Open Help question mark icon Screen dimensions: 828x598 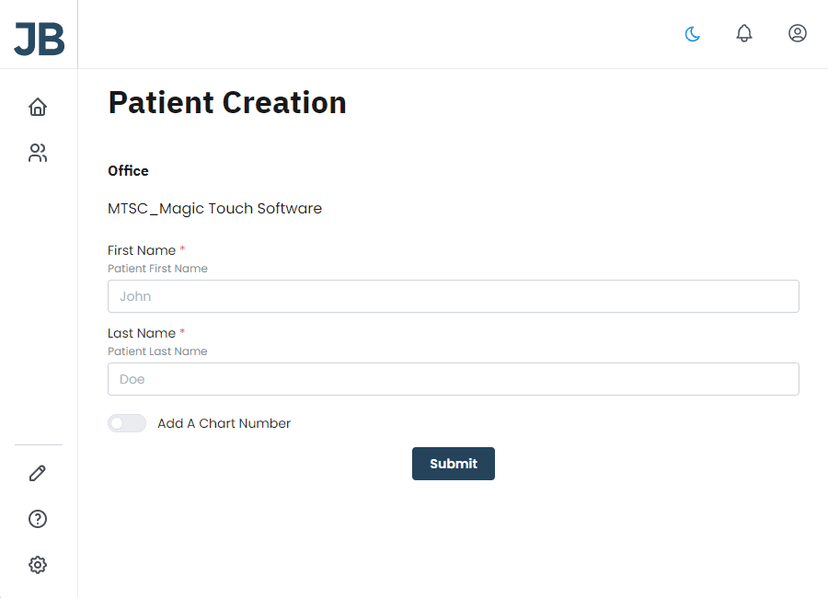pyautogui.click(x=38, y=519)
